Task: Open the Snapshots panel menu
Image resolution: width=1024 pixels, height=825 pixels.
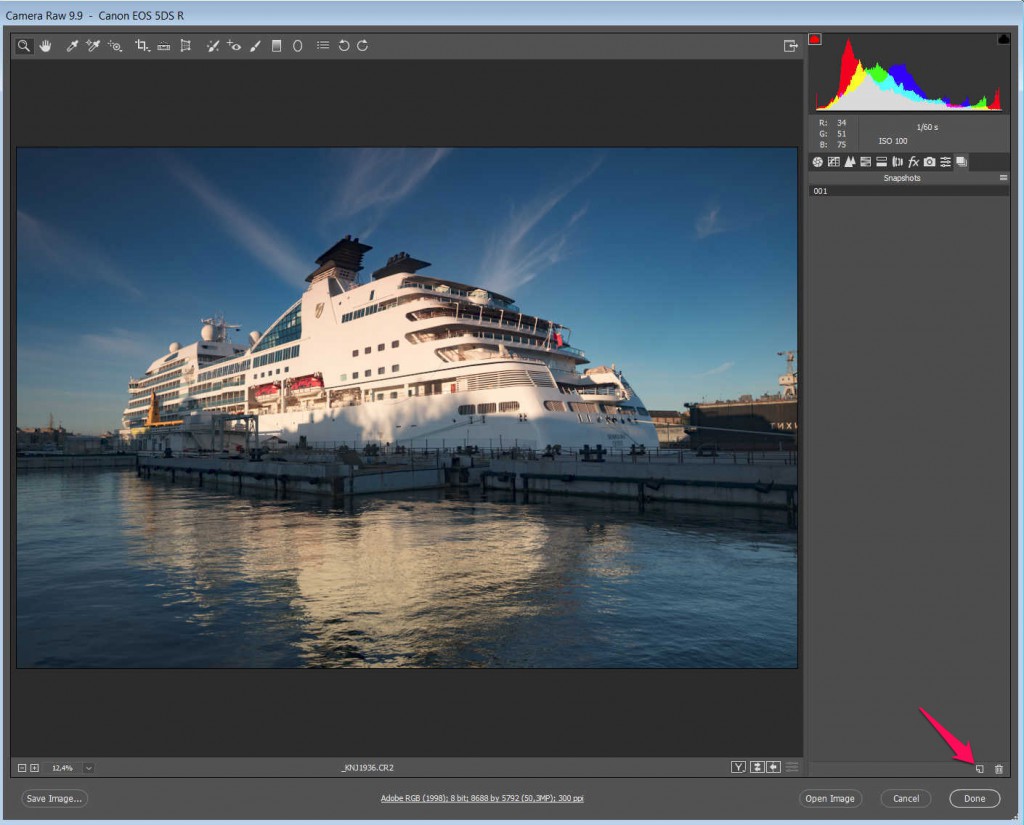Action: [x=1003, y=177]
